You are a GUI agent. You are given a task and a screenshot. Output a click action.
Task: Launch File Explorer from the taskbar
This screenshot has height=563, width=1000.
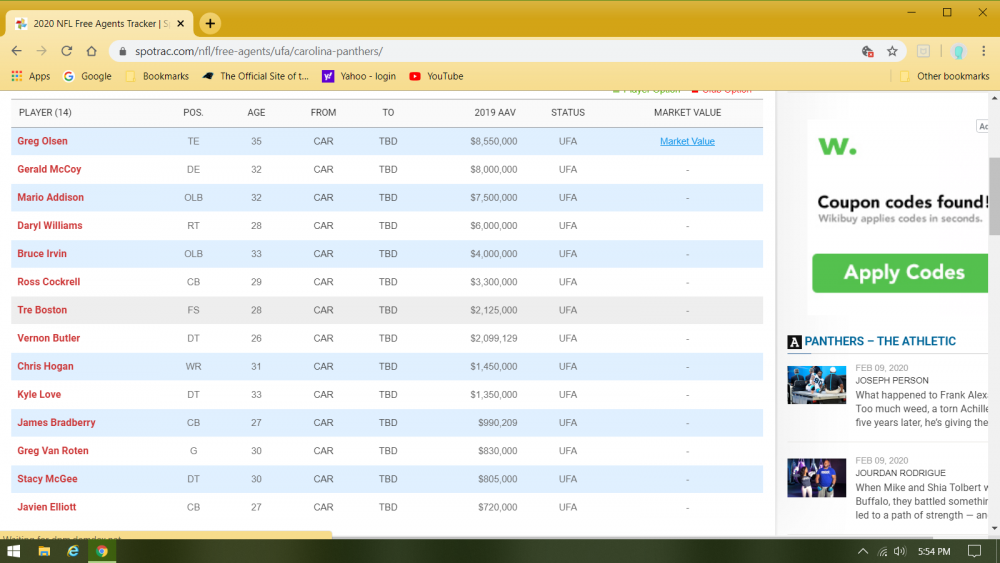[44, 551]
